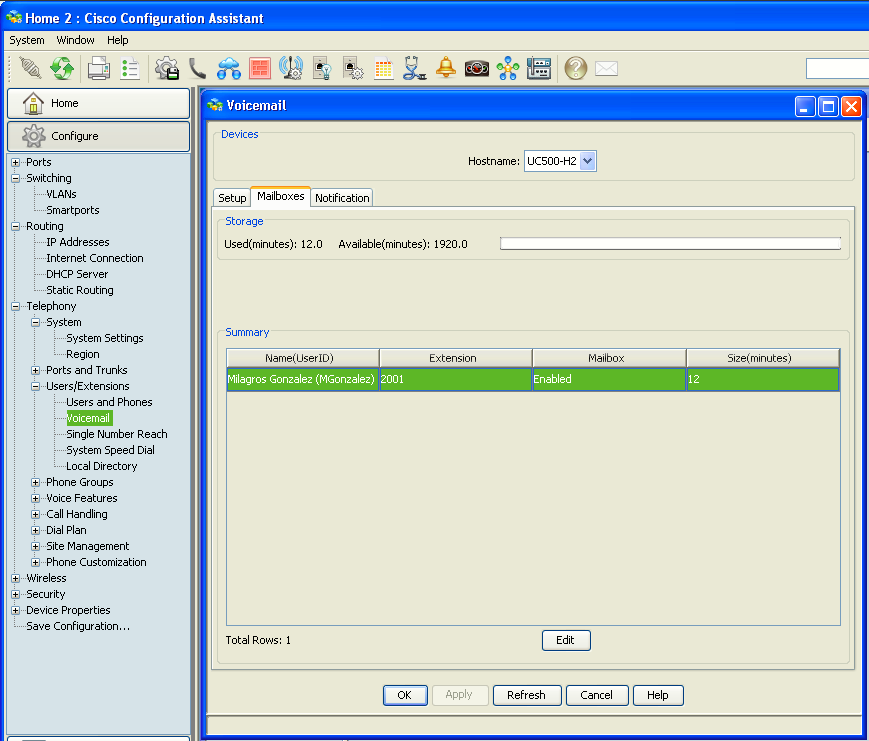Screen dimensions: 869x741
Task: Select the Mailboxes tab
Action: (280, 196)
